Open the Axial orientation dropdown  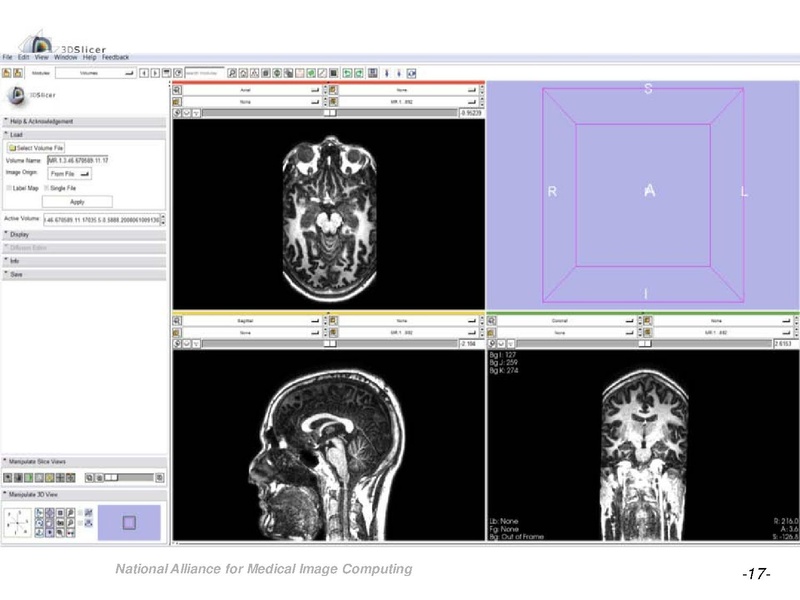point(252,90)
